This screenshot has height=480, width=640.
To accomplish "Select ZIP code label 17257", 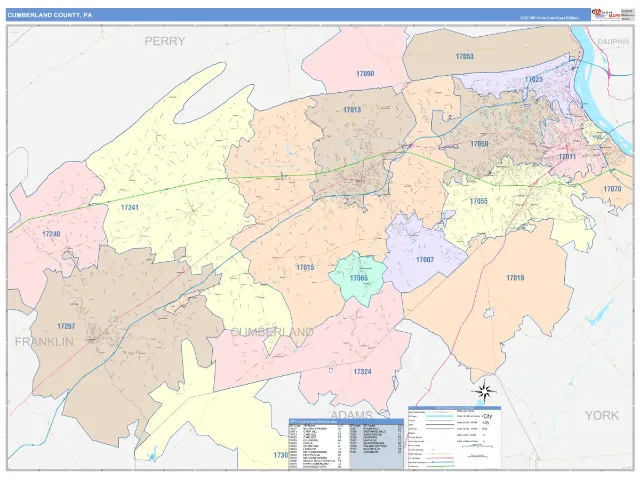I will pyautogui.click(x=66, y=326).
